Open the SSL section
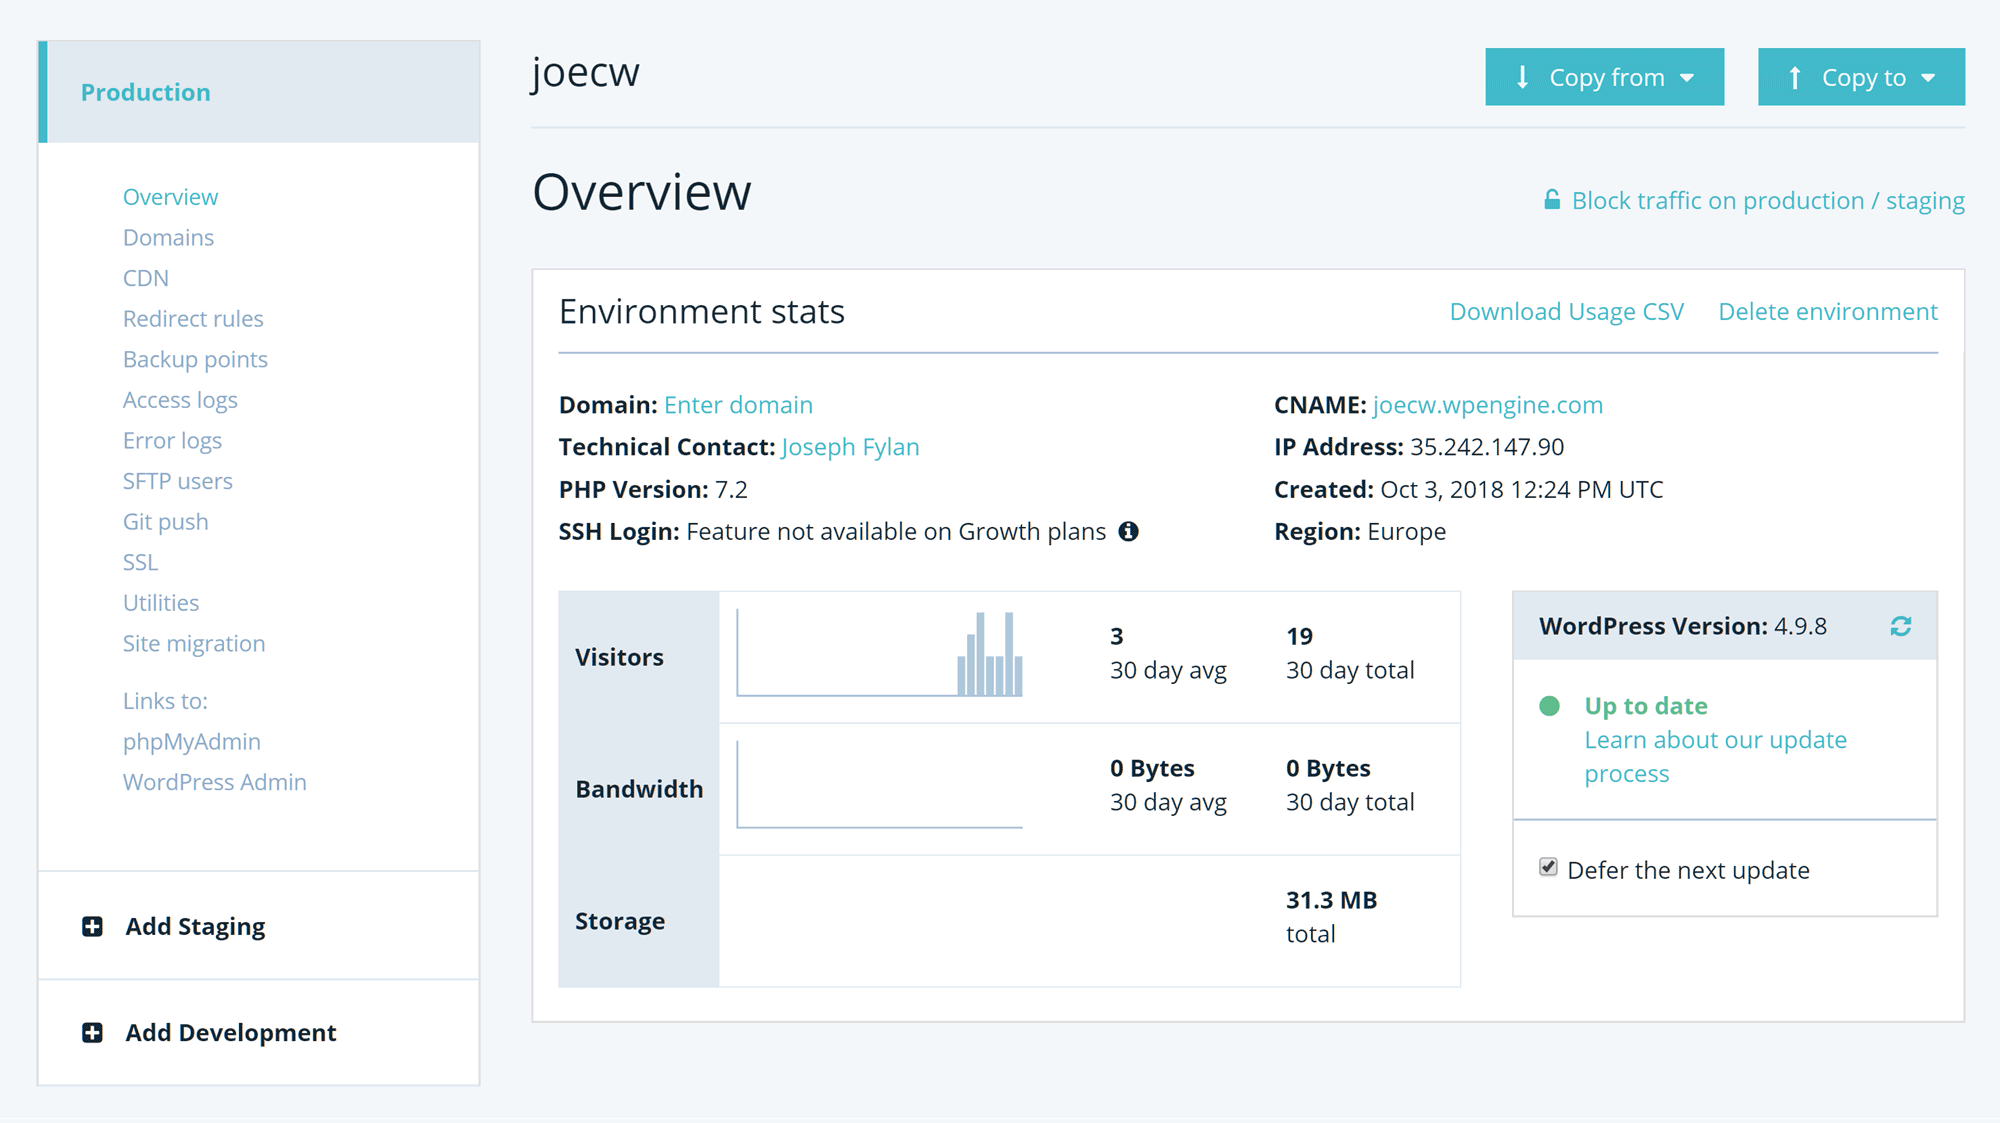Screen dimensions: 2000x1123 click(x=140, y=562)
